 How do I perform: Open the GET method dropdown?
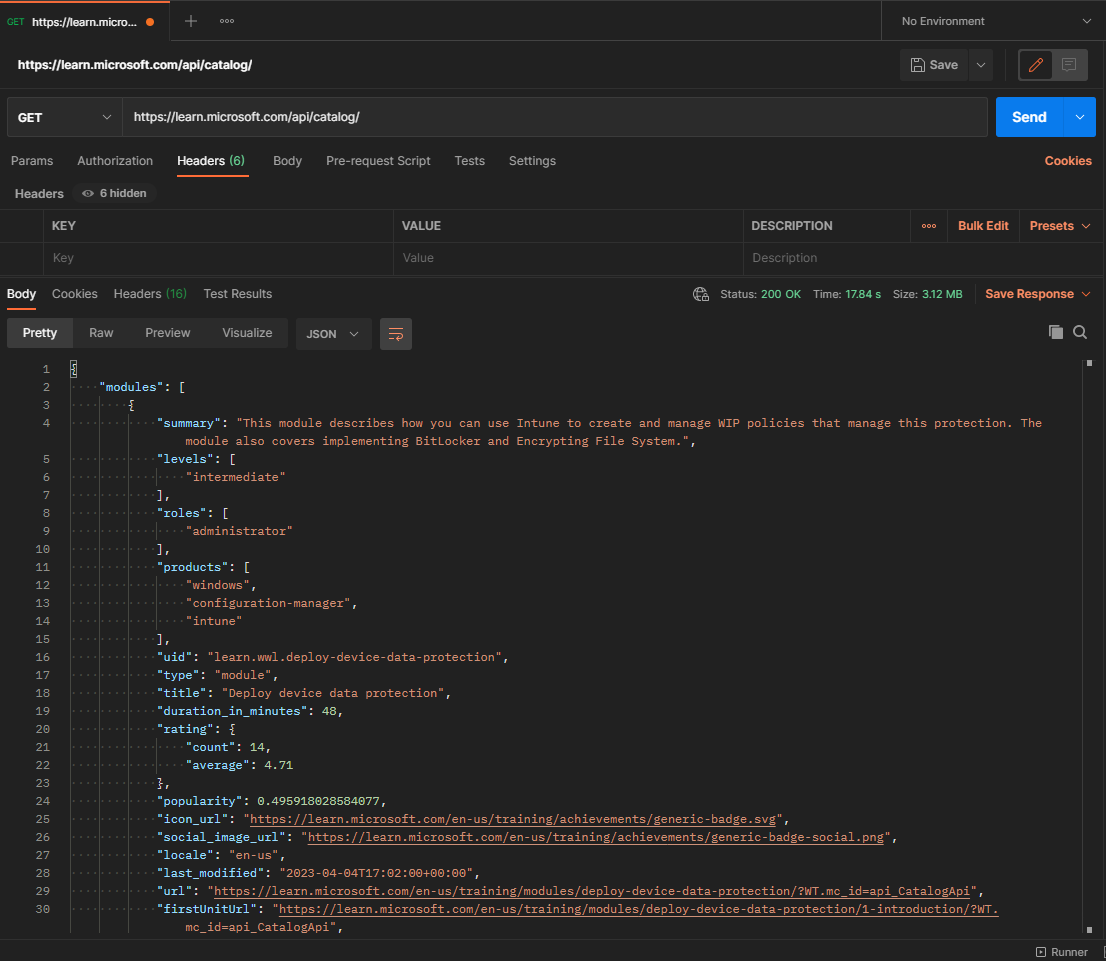point(64,117)
